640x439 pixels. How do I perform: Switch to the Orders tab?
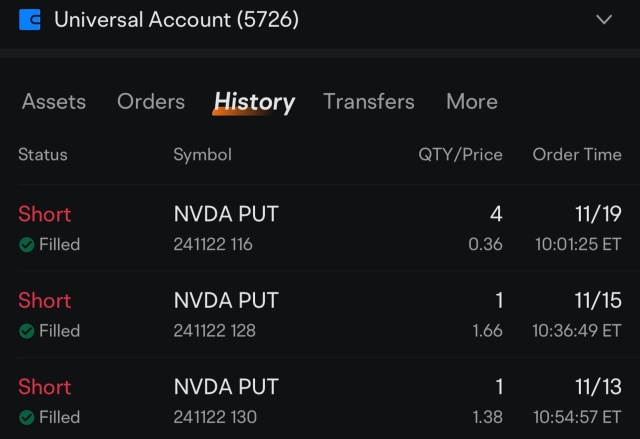(151, 101)
